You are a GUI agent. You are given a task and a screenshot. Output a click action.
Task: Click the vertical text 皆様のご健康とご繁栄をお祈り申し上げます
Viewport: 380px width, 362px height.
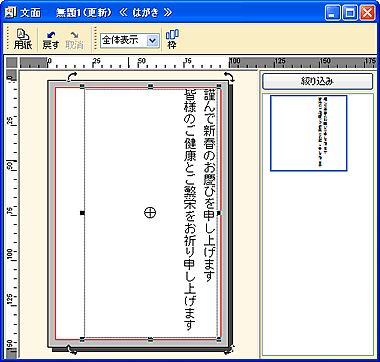tap(190, 210)
